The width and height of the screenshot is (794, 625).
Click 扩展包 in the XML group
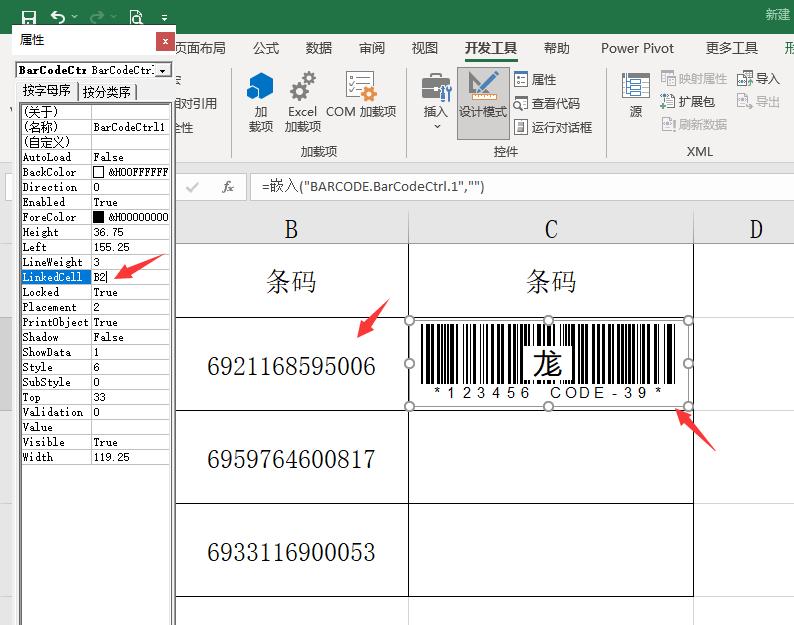click(x=688, y=102)
